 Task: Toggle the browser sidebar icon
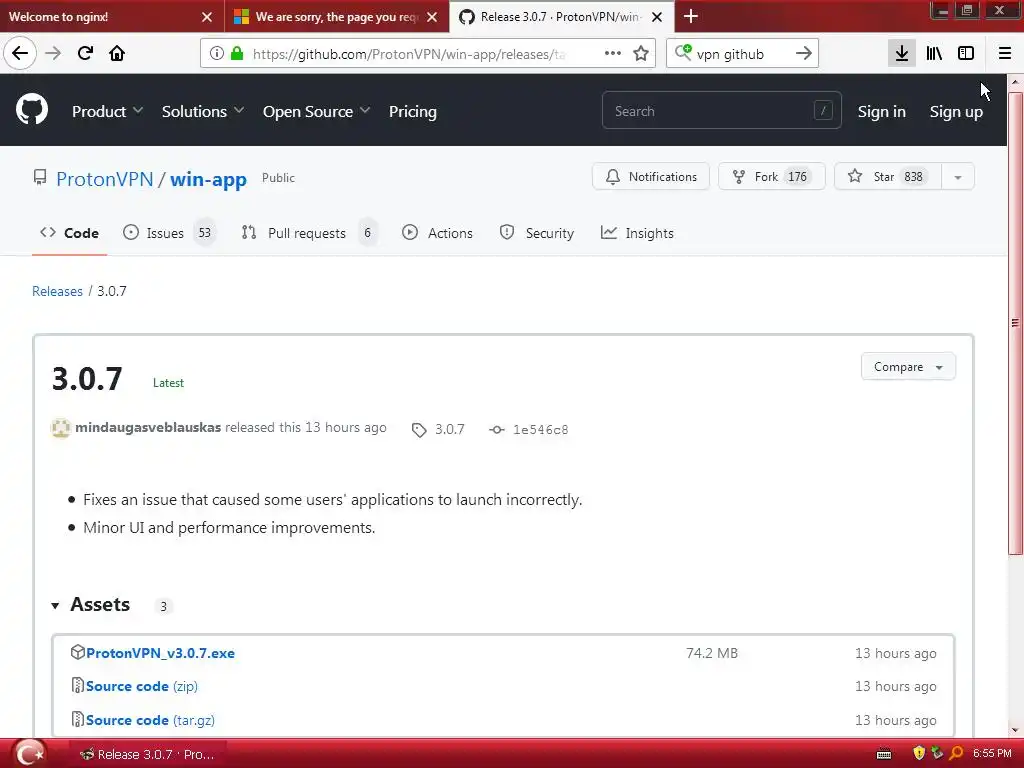pyautogui.click(x=966, y=54)
